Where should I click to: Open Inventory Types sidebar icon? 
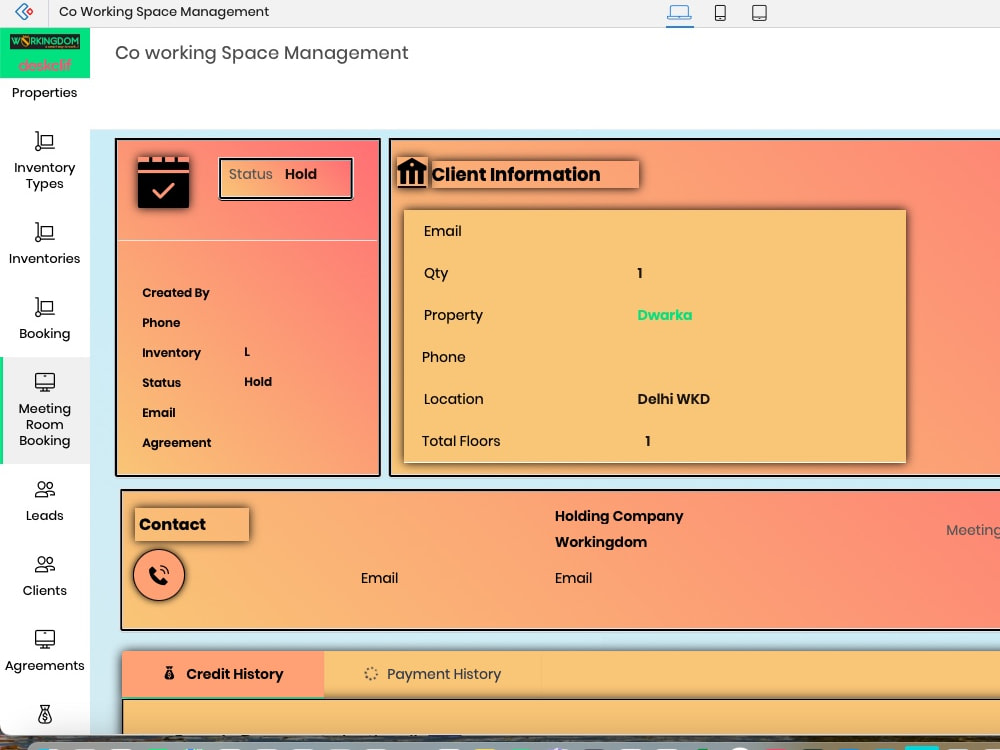(45, 141)
